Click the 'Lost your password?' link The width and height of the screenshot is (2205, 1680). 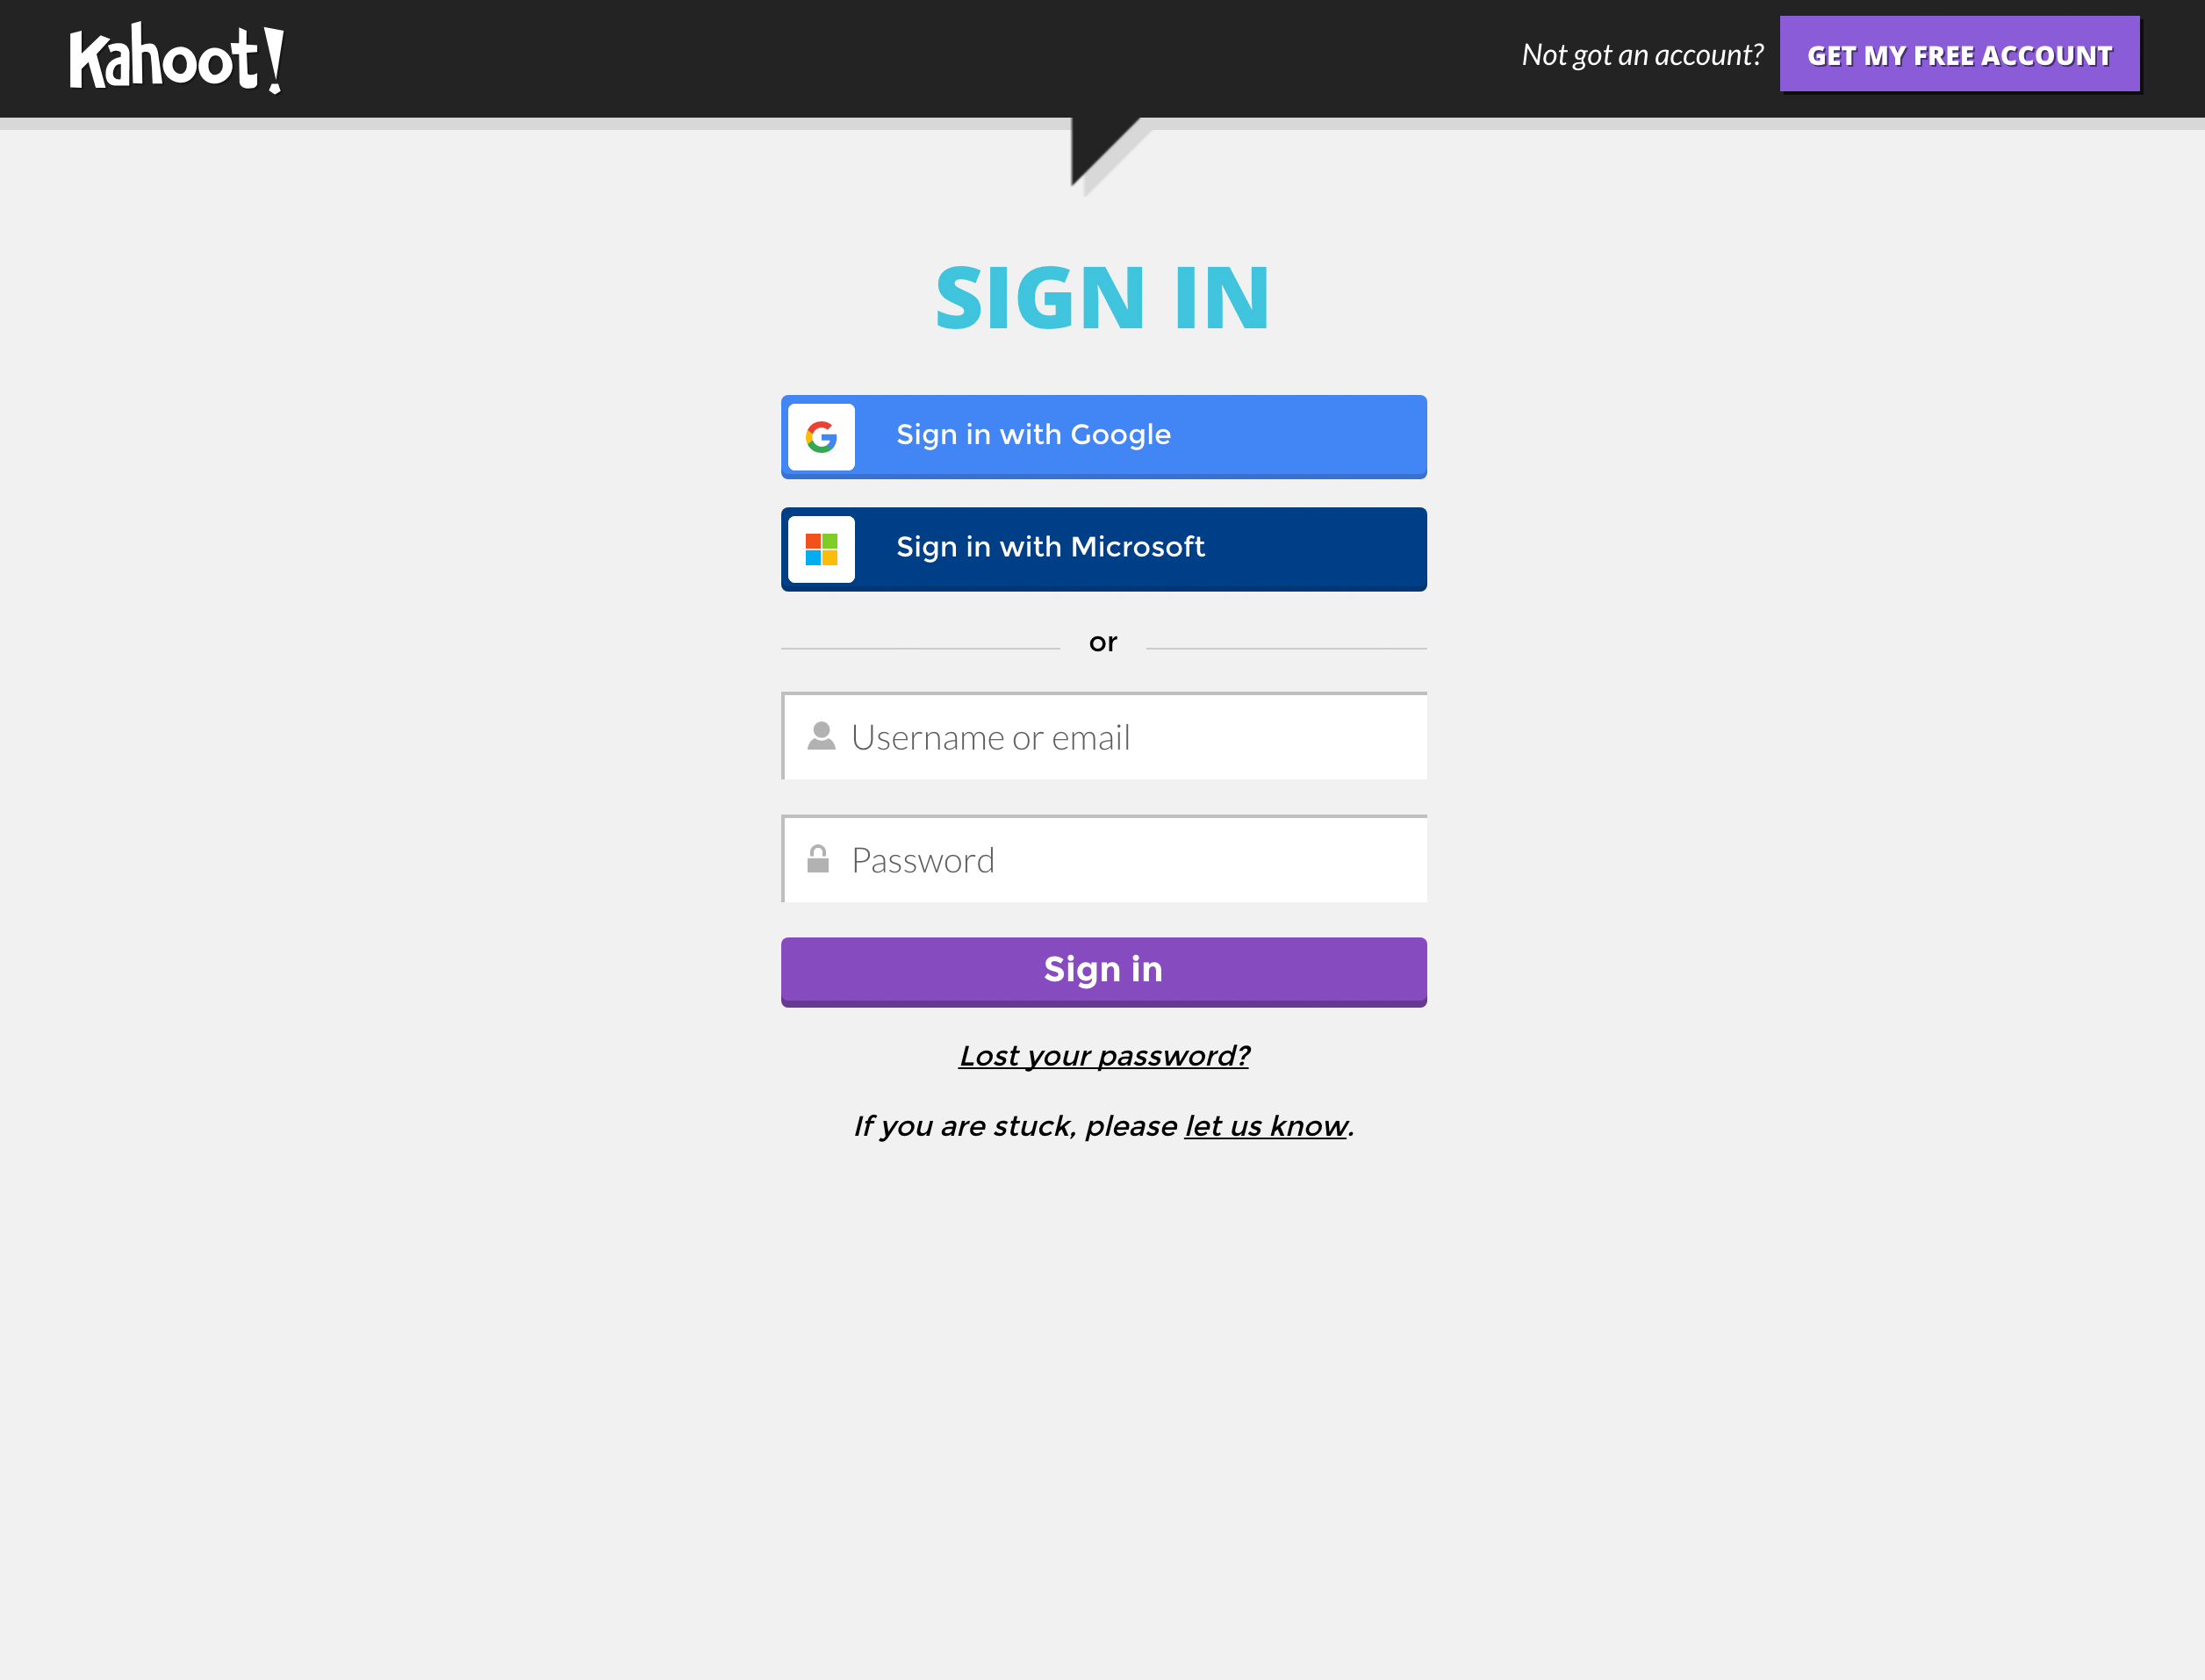click(x=1102, y=1055)
